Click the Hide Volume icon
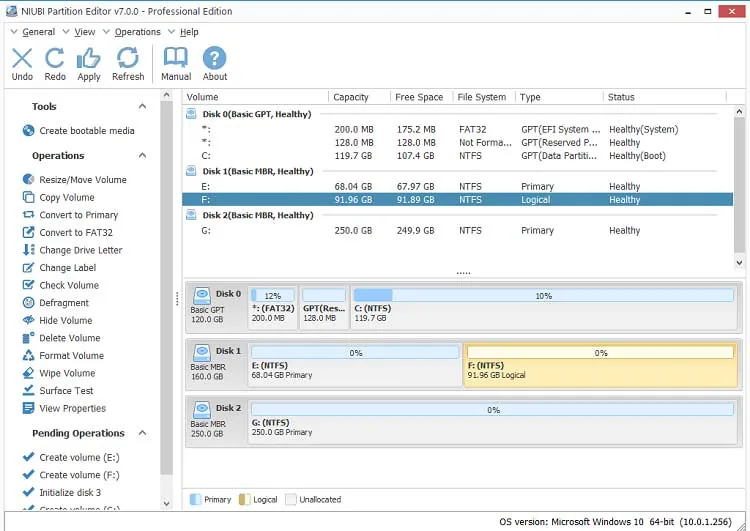This screenshot has height=531, width=750. point(28,320)
